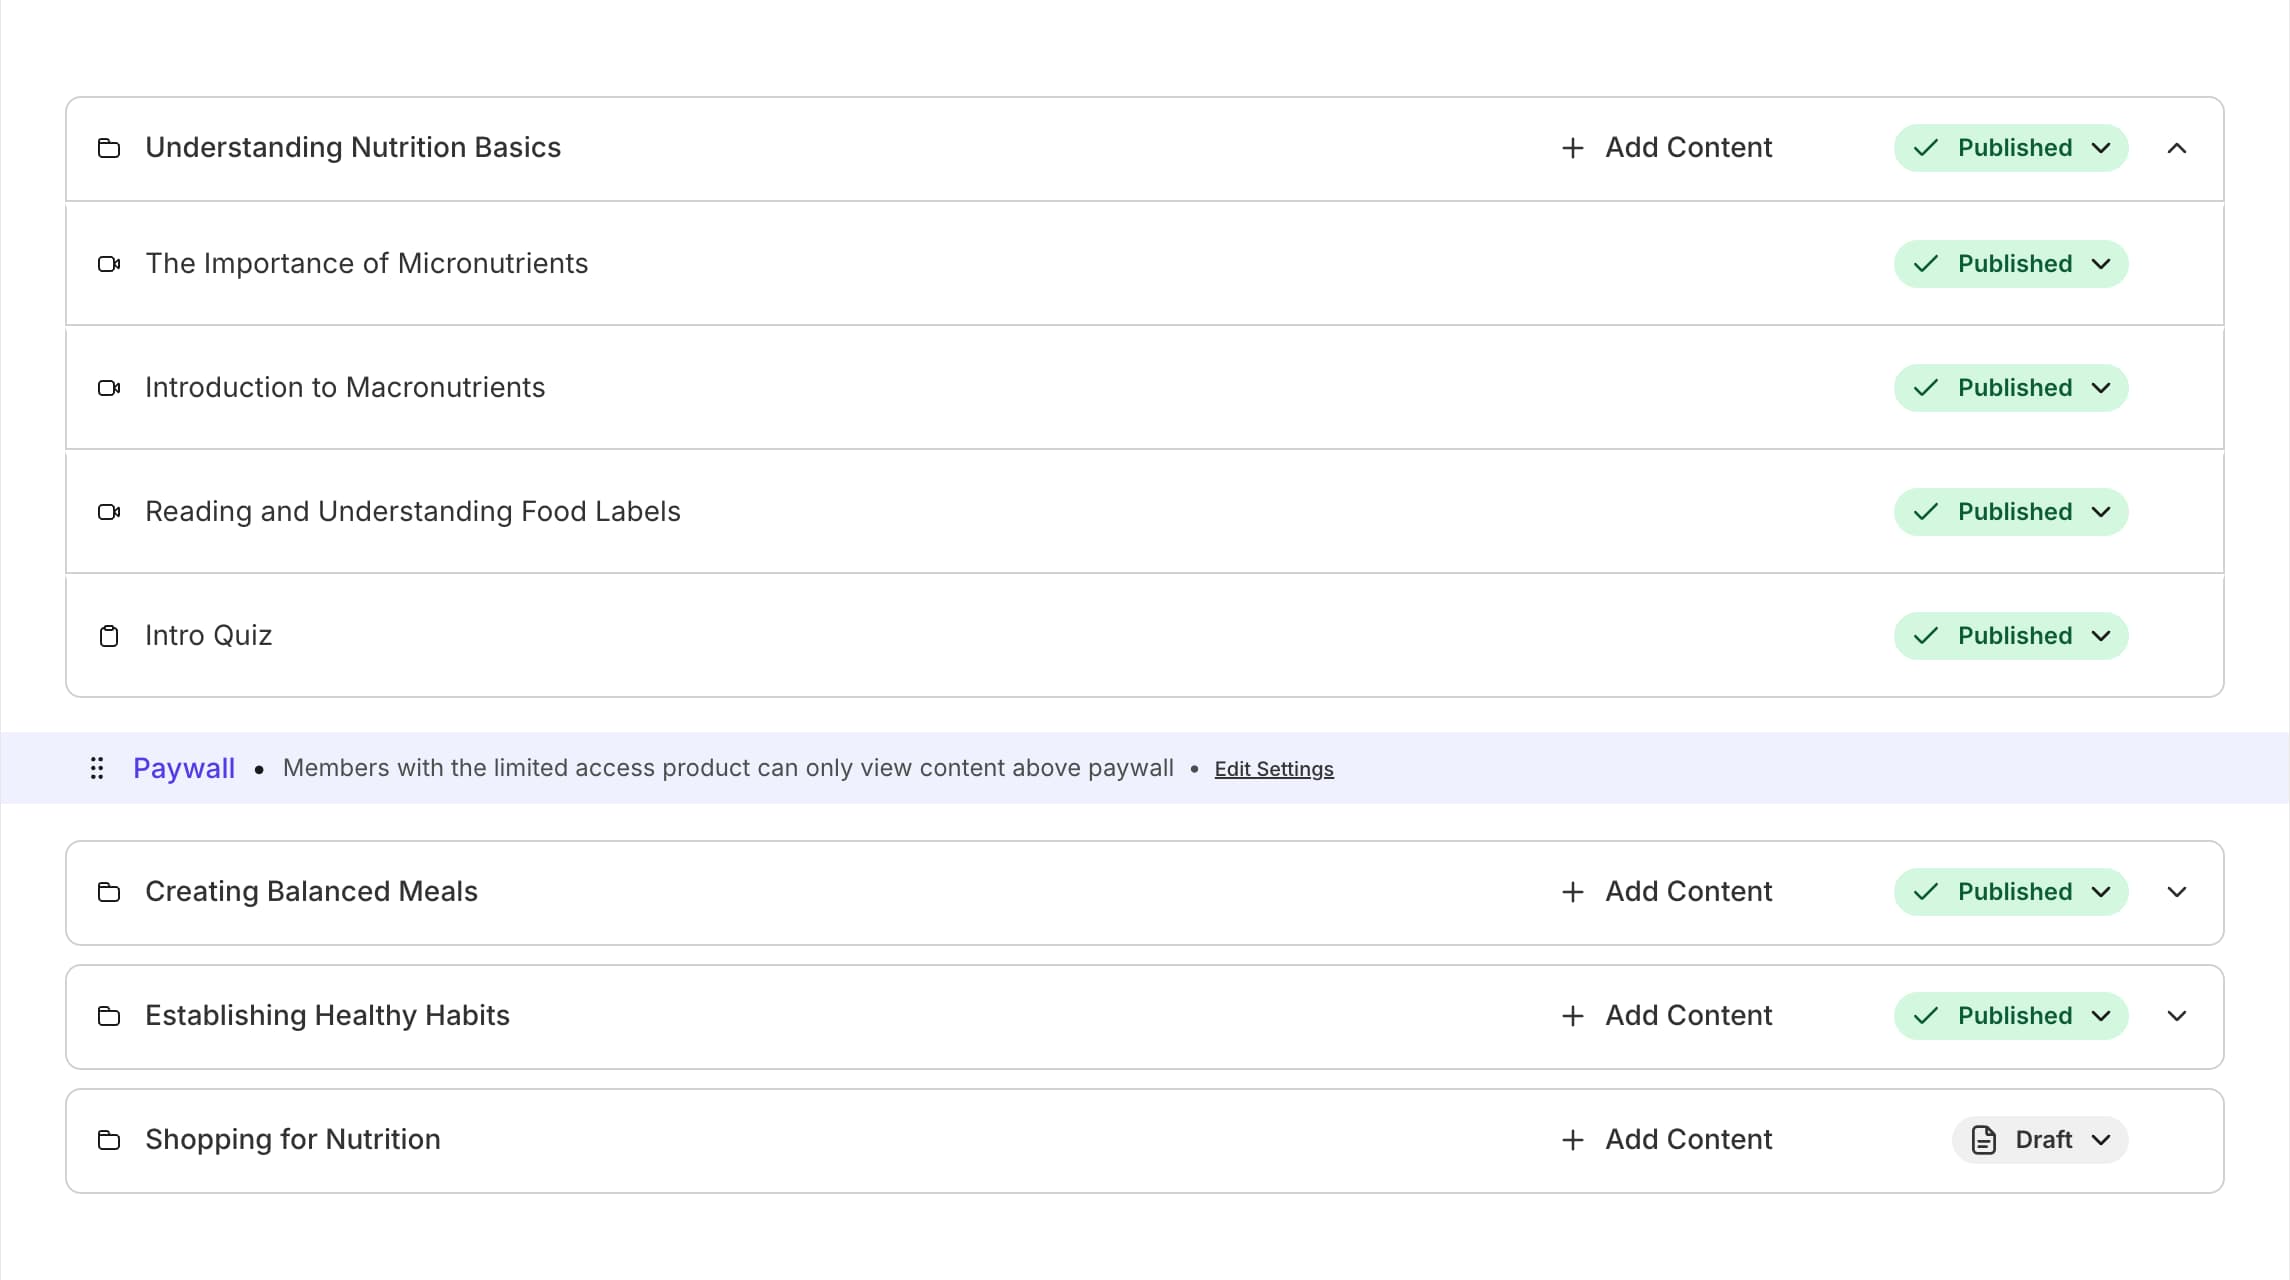Click folder icon beside Establishing Healthy Habits
Viewport: 2290px width, 1280px height.
(109, 1016)
